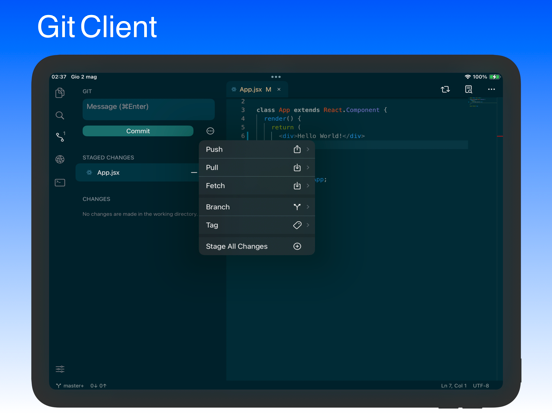552x414 pixels.
Task: Click the battery indicator in status bar
Action: (495, 77)
